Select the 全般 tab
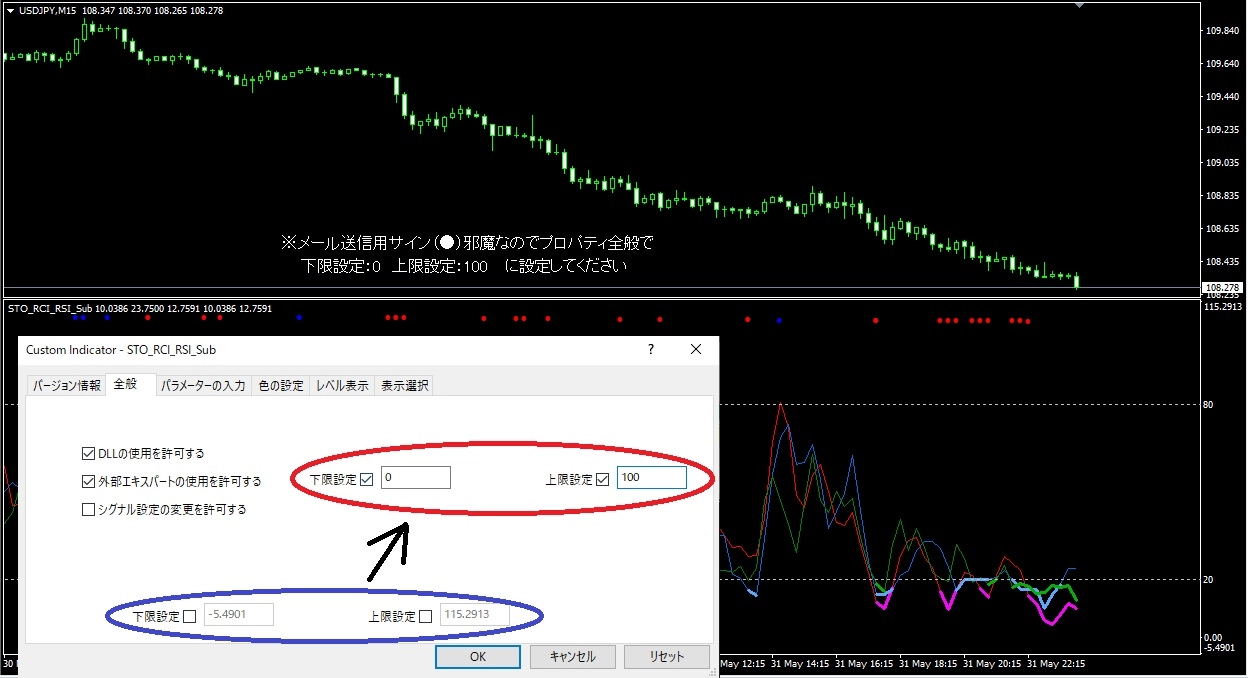Image resolution: width=1248 pixels, height=678 pixels. [x=130, y=384]
